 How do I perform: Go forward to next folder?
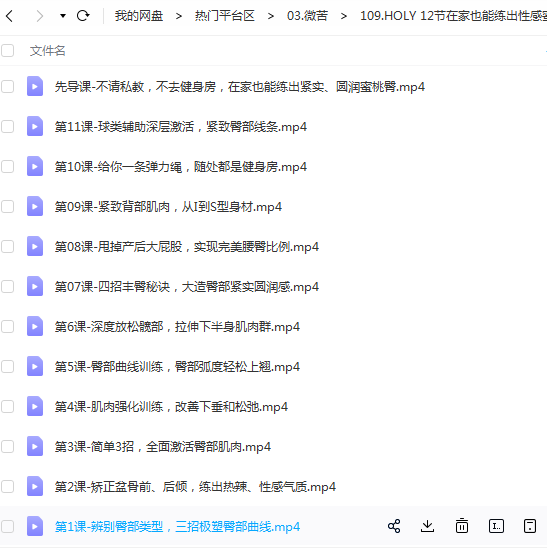pyautogui.click(x=40, y=16)
